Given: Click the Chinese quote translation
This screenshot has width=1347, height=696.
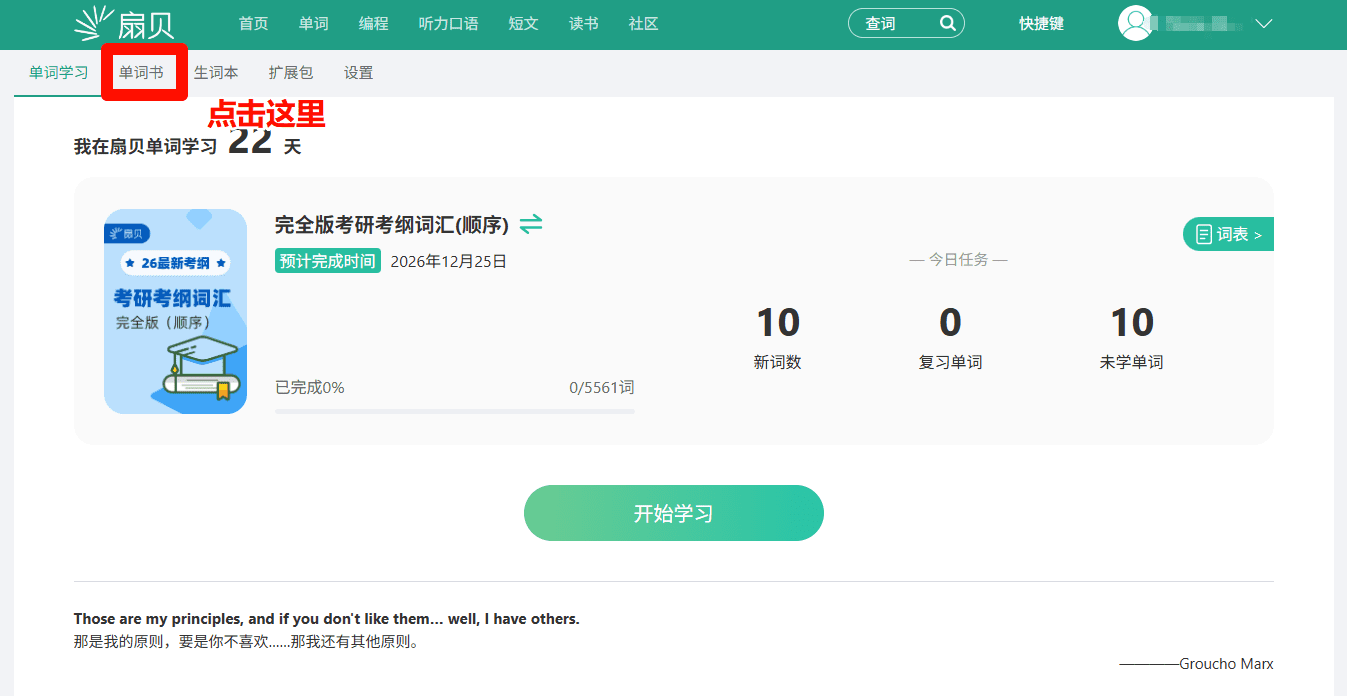Looking at the screenshot, I should point(249,641).
